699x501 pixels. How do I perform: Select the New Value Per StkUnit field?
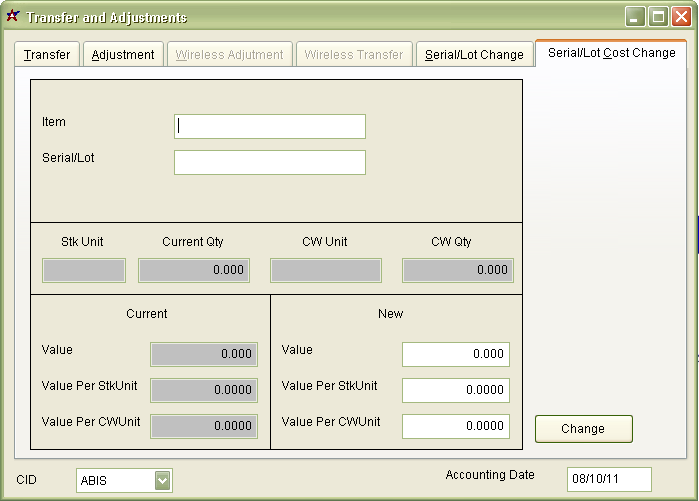(x=455, y=390)
